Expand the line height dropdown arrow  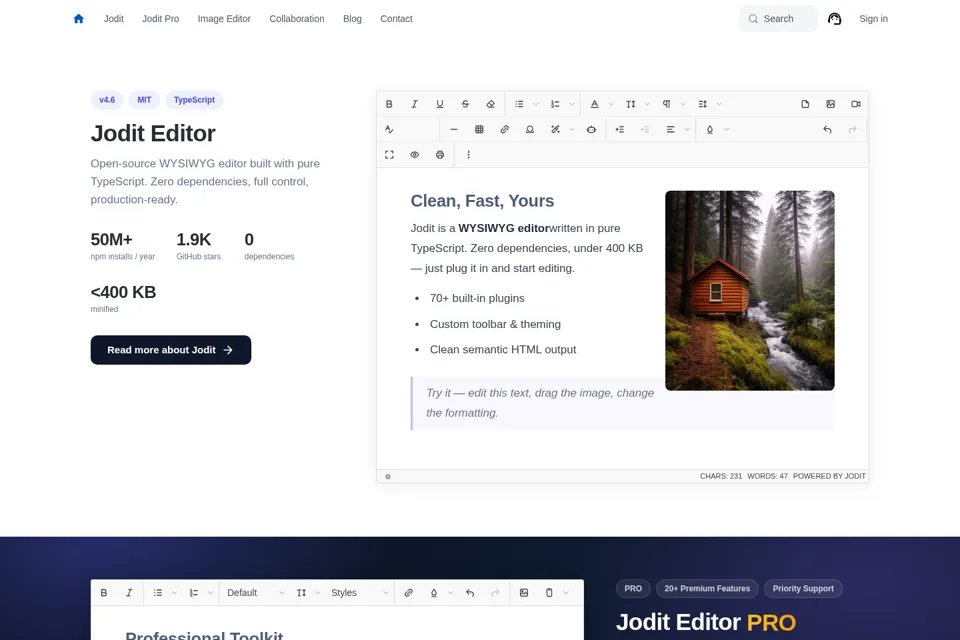click(719, 104)
